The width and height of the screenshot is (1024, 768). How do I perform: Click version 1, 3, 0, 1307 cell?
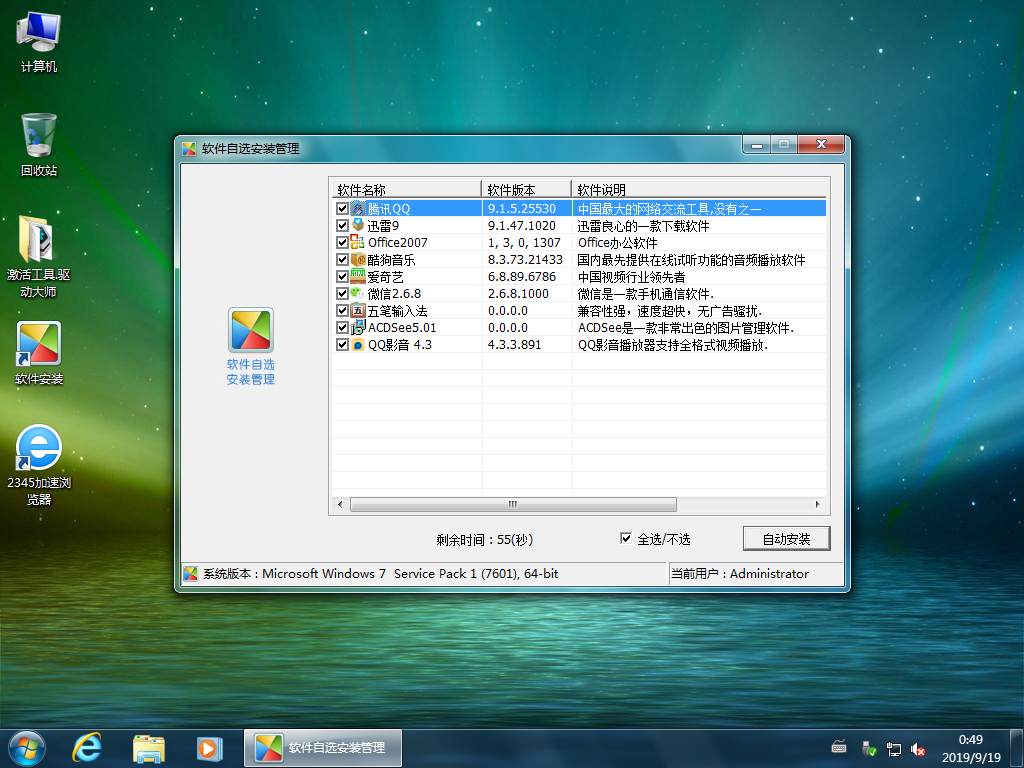524,242
